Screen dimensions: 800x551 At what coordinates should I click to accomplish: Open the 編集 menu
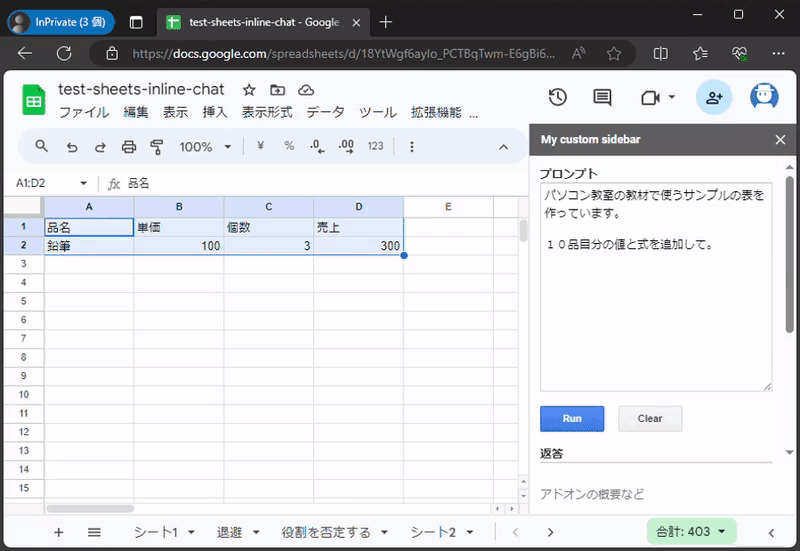coord(136,112)
